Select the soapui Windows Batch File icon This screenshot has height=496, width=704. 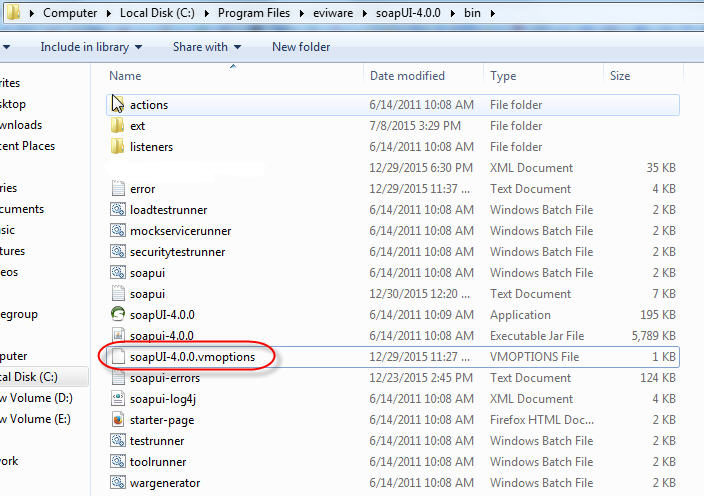pyautogui.click(x=118, y=272)
